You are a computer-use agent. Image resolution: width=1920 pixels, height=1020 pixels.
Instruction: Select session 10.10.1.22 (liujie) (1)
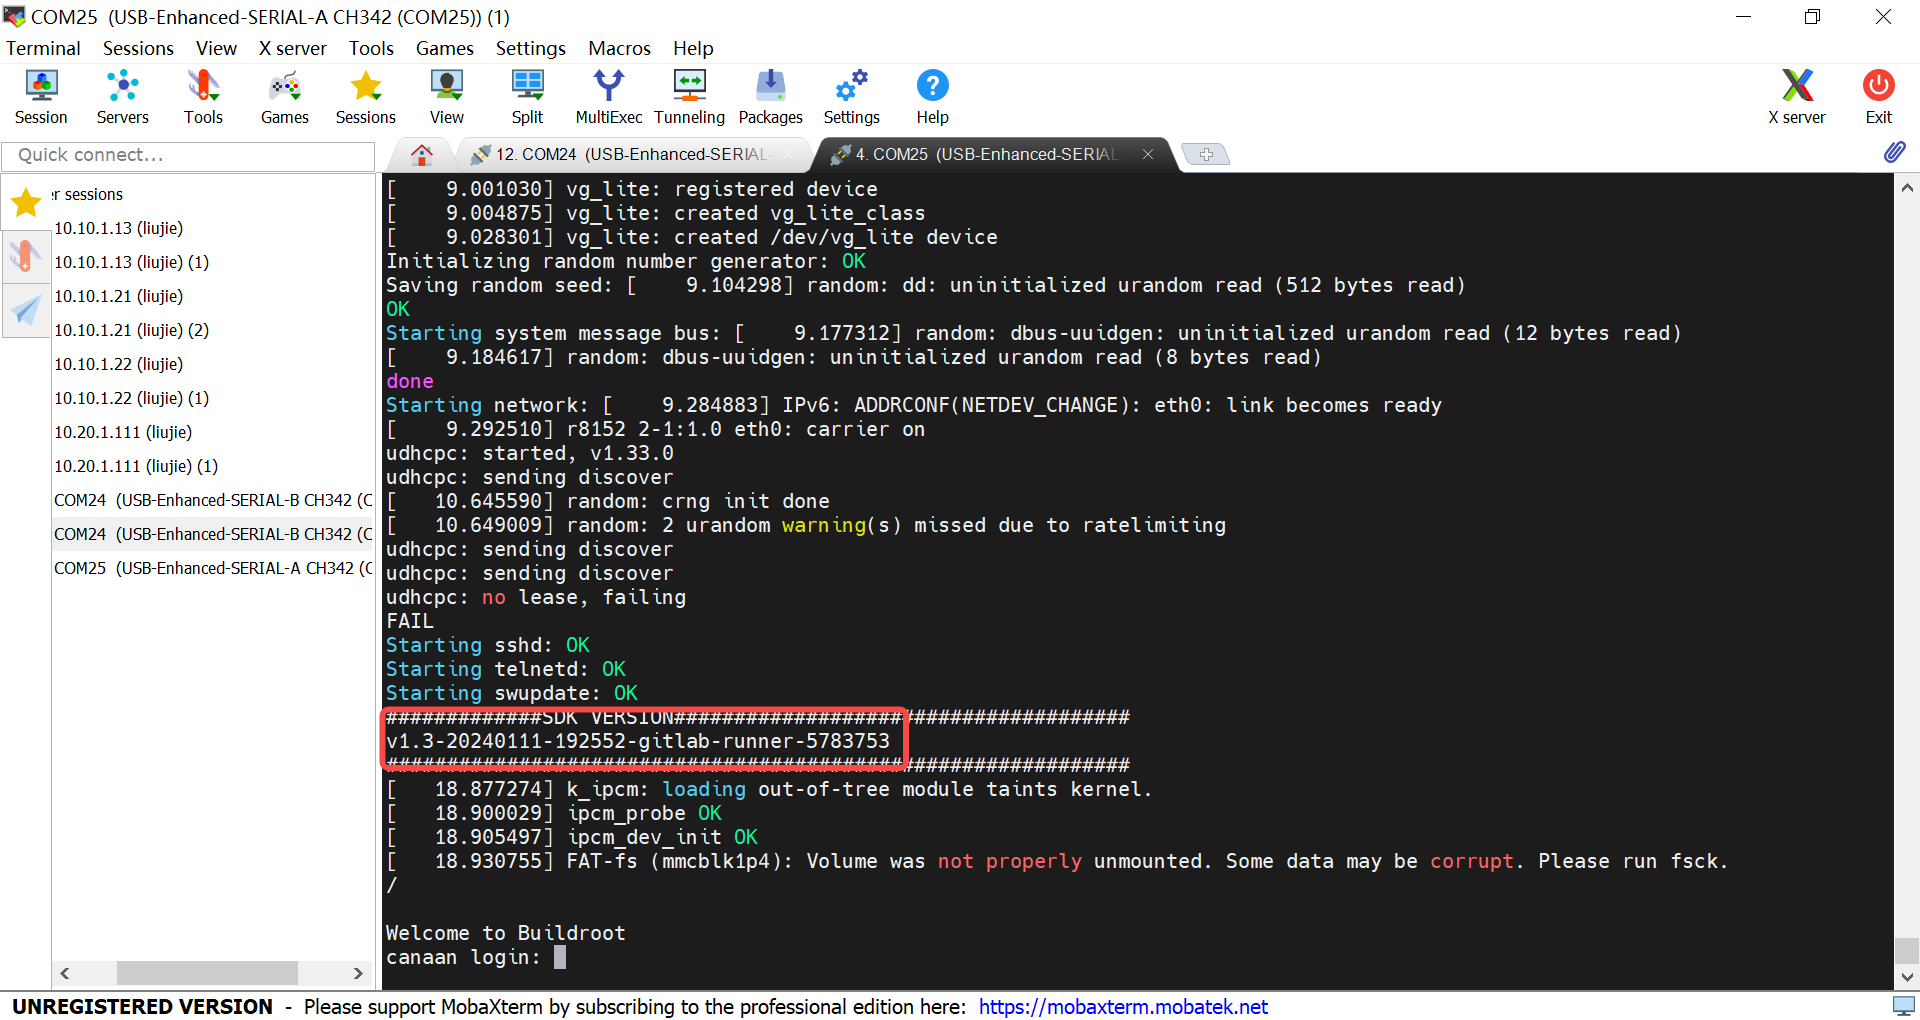point(131,398)
